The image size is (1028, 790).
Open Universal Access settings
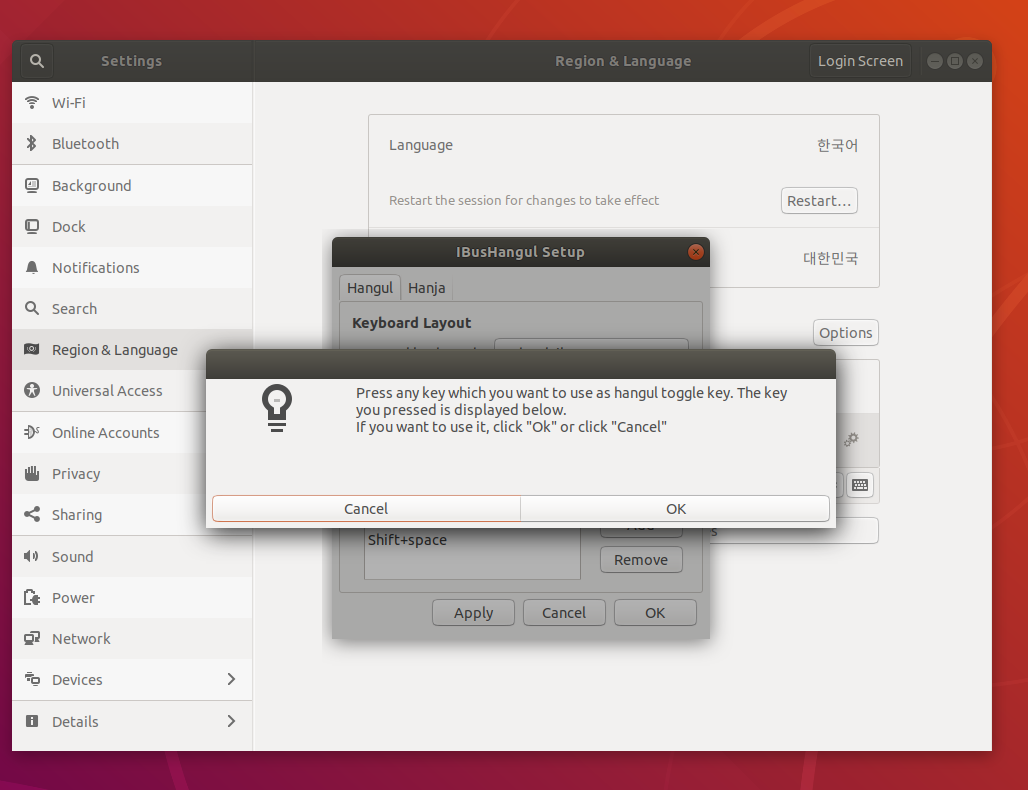click(x=109, y=391)
